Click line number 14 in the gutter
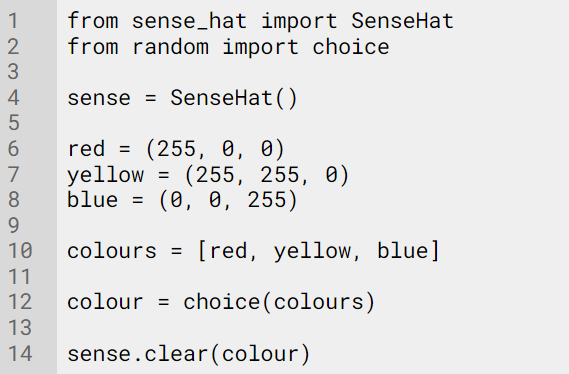The width and height of the screenshot is (569, 374). (x=20, y=353)
